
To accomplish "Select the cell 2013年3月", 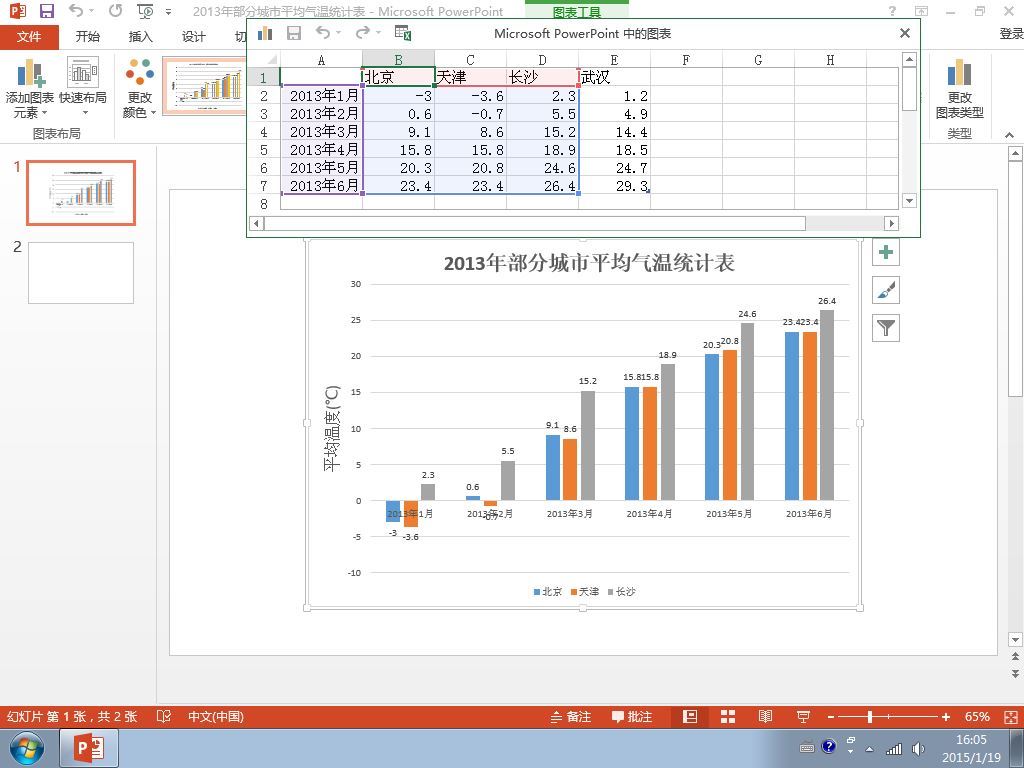I will tap(321, 131).
